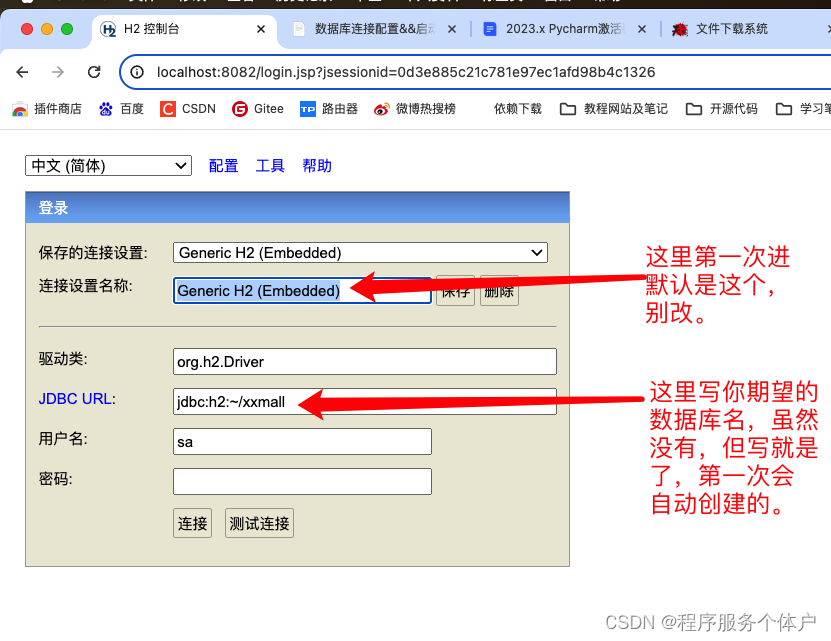
Task: Close the H2 控制台 tab
Action: tap(261, 29)
